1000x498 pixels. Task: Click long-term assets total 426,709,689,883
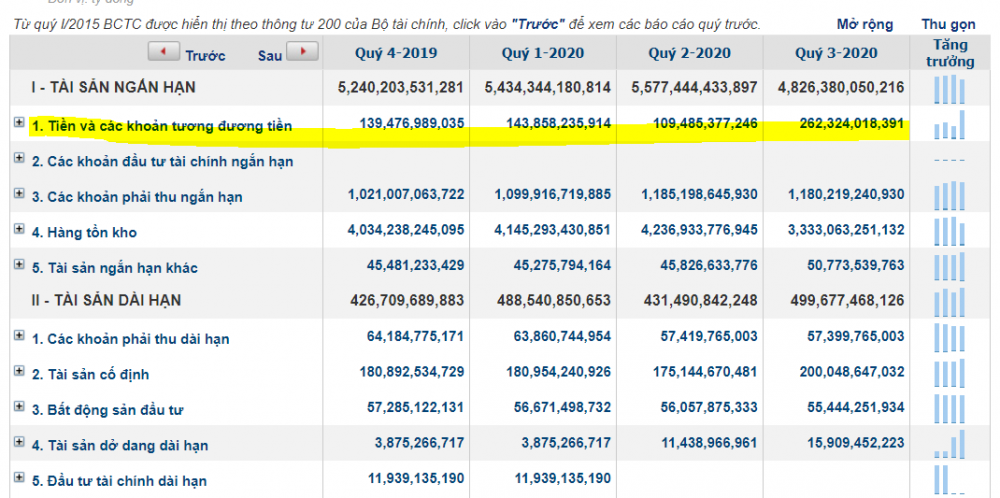point(406,300)
